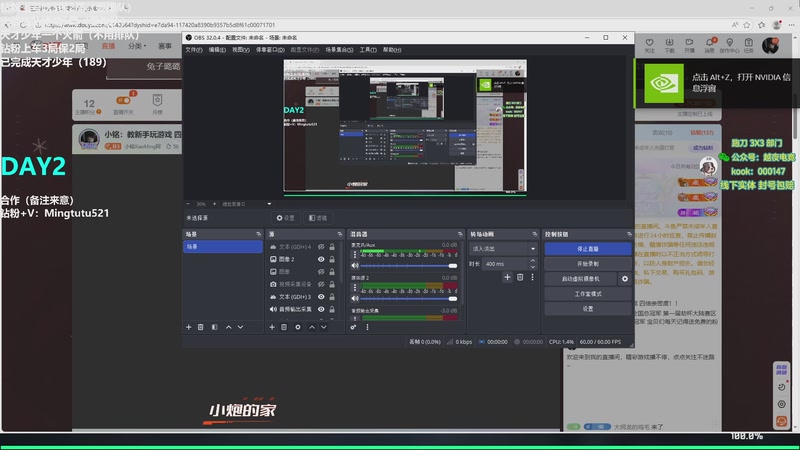The height and width of the screenshot is (450, 800).
Task: Undock the controls panel
Action: [629, 234]
